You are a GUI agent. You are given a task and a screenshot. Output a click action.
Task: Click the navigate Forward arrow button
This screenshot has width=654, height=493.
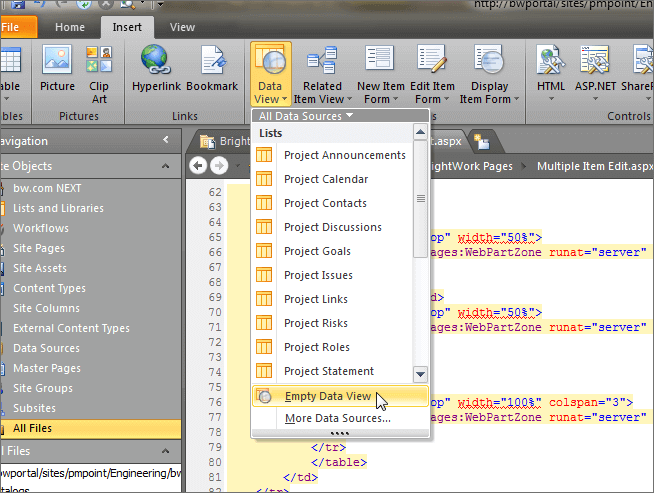point(219,166)
